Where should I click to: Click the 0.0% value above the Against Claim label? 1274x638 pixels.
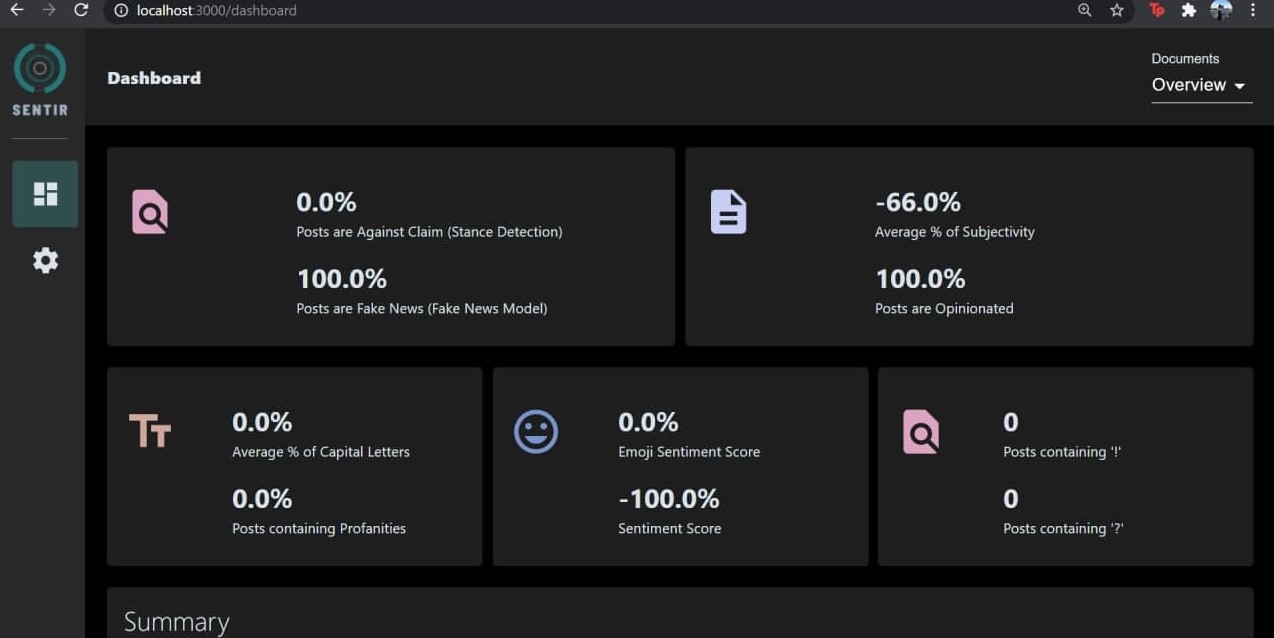click(x=326, y=202)
